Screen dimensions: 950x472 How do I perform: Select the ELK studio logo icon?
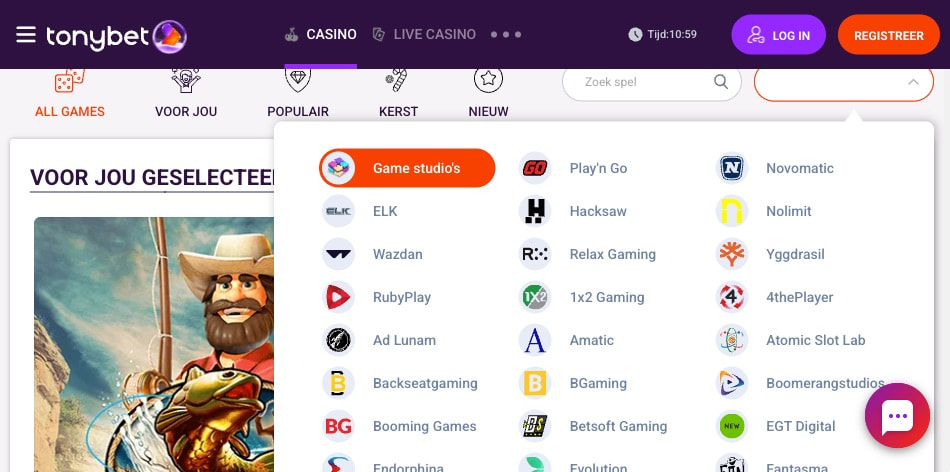(338, 211)
